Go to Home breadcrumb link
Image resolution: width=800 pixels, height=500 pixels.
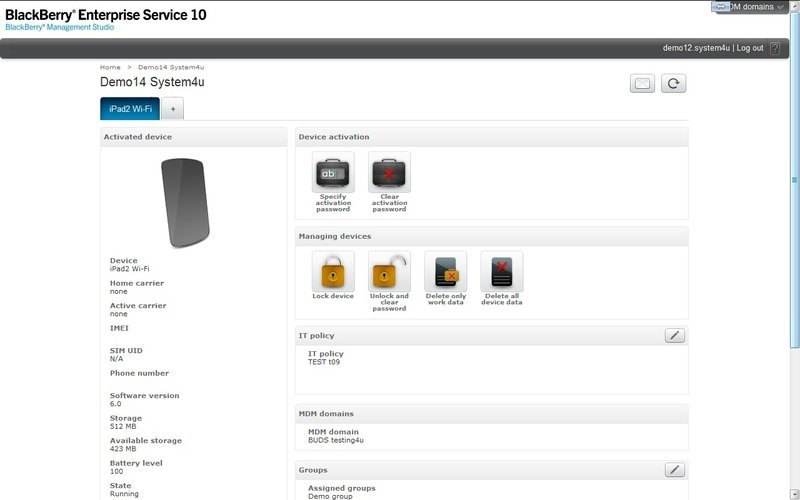pos(110,67)
